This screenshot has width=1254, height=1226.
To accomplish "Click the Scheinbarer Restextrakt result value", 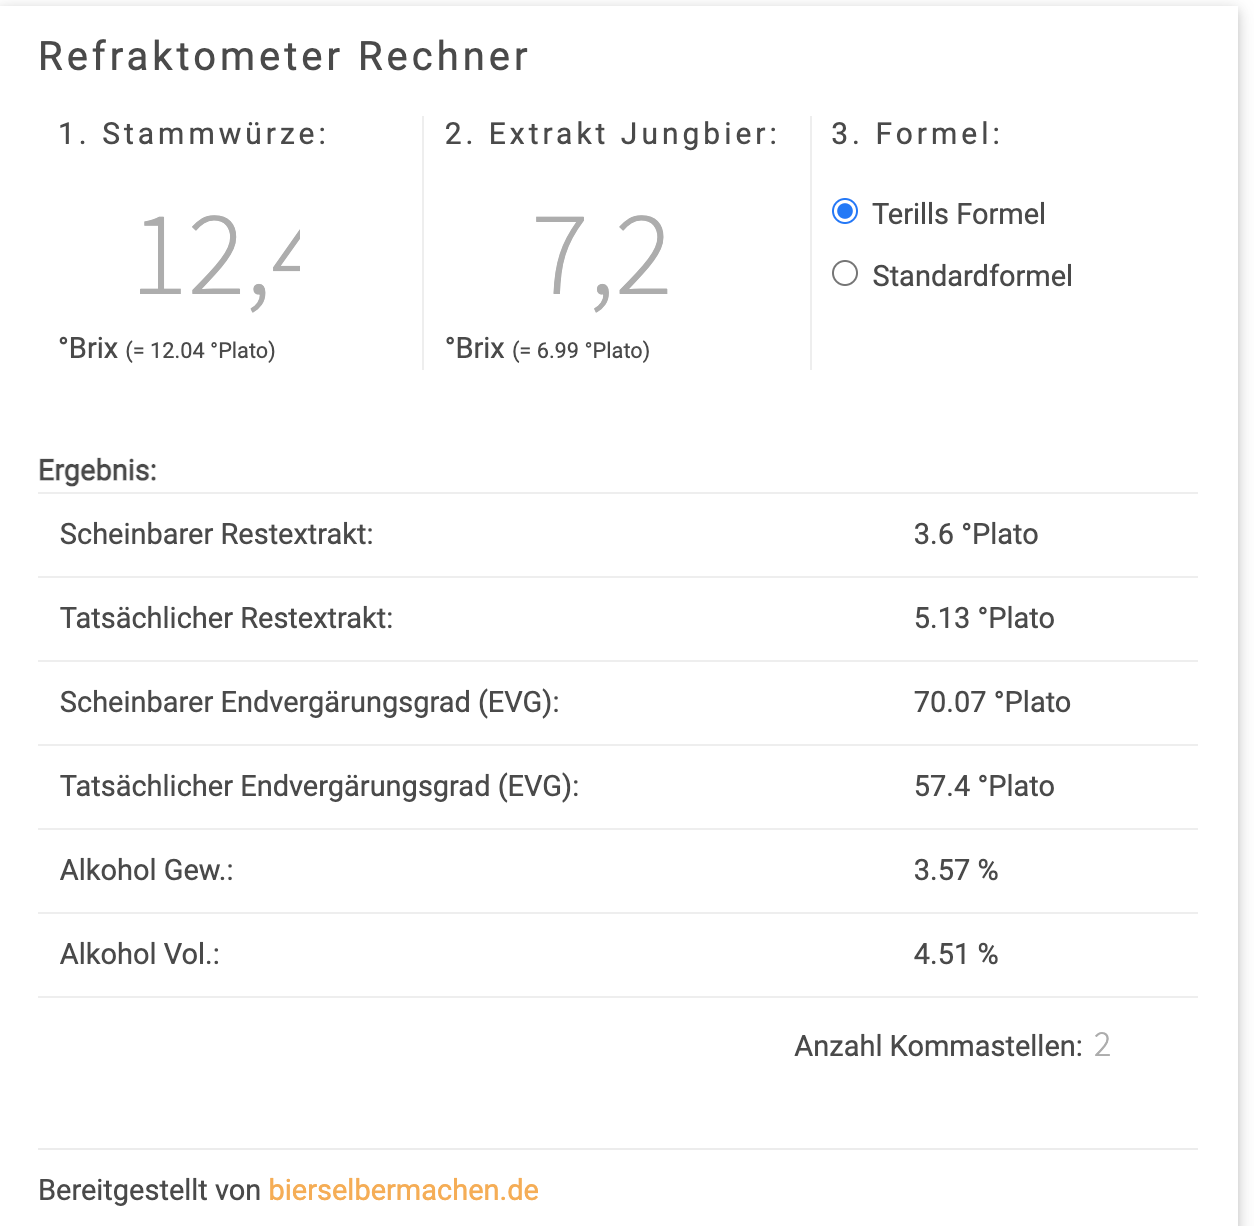I will click(975, 534).
